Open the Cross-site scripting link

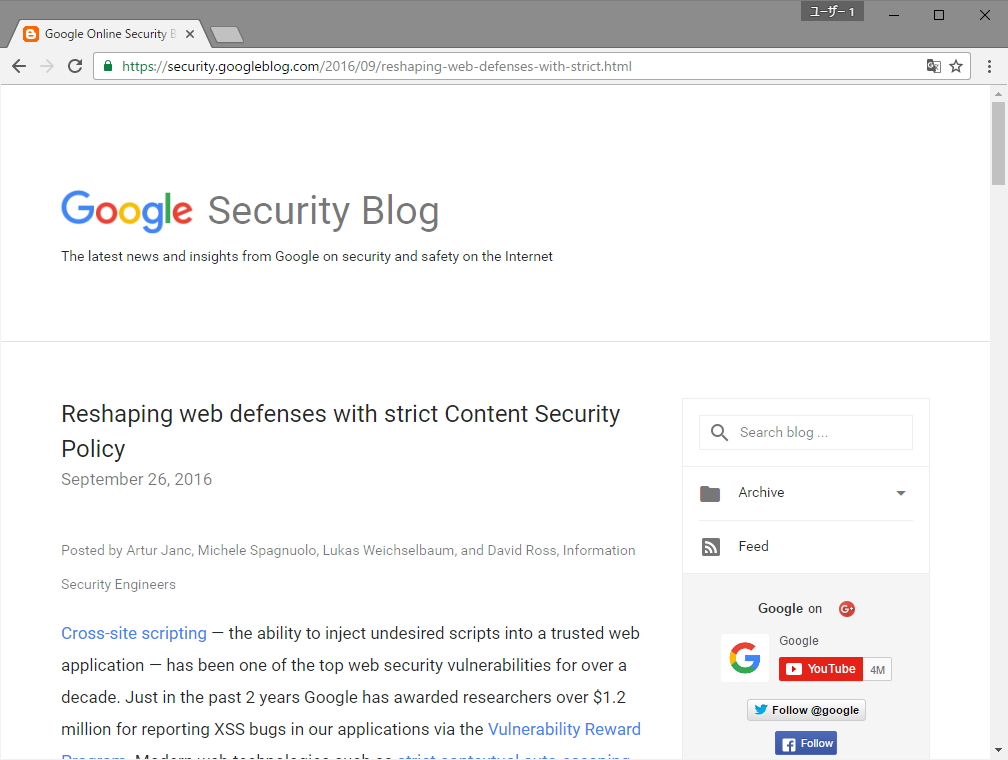(x=134, y=633)
